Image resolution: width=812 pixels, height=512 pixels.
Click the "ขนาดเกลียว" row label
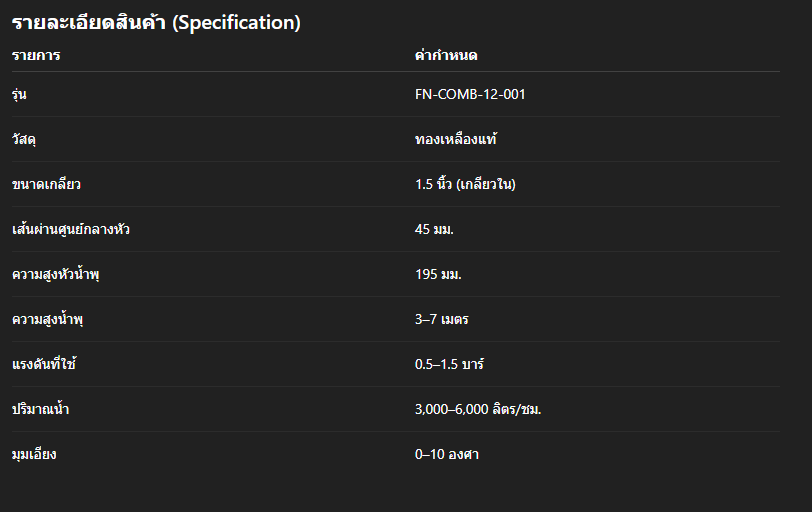pyautogui.click(x=46, y=185)
